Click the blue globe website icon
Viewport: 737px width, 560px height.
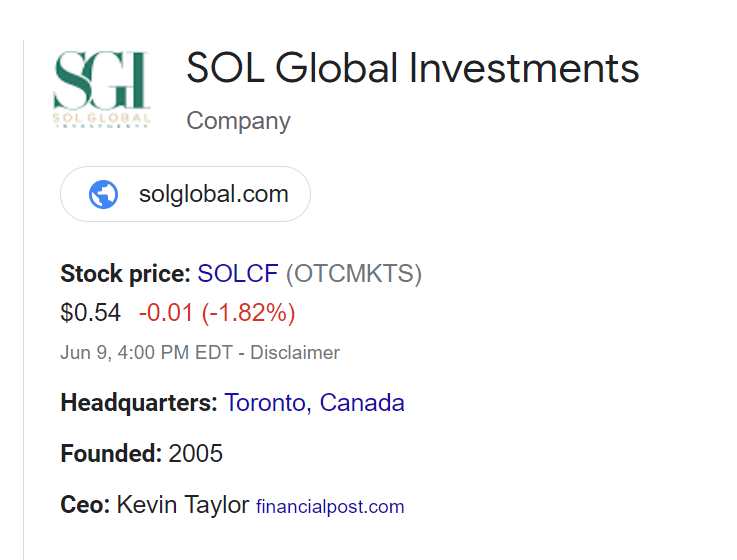point(103,194)
